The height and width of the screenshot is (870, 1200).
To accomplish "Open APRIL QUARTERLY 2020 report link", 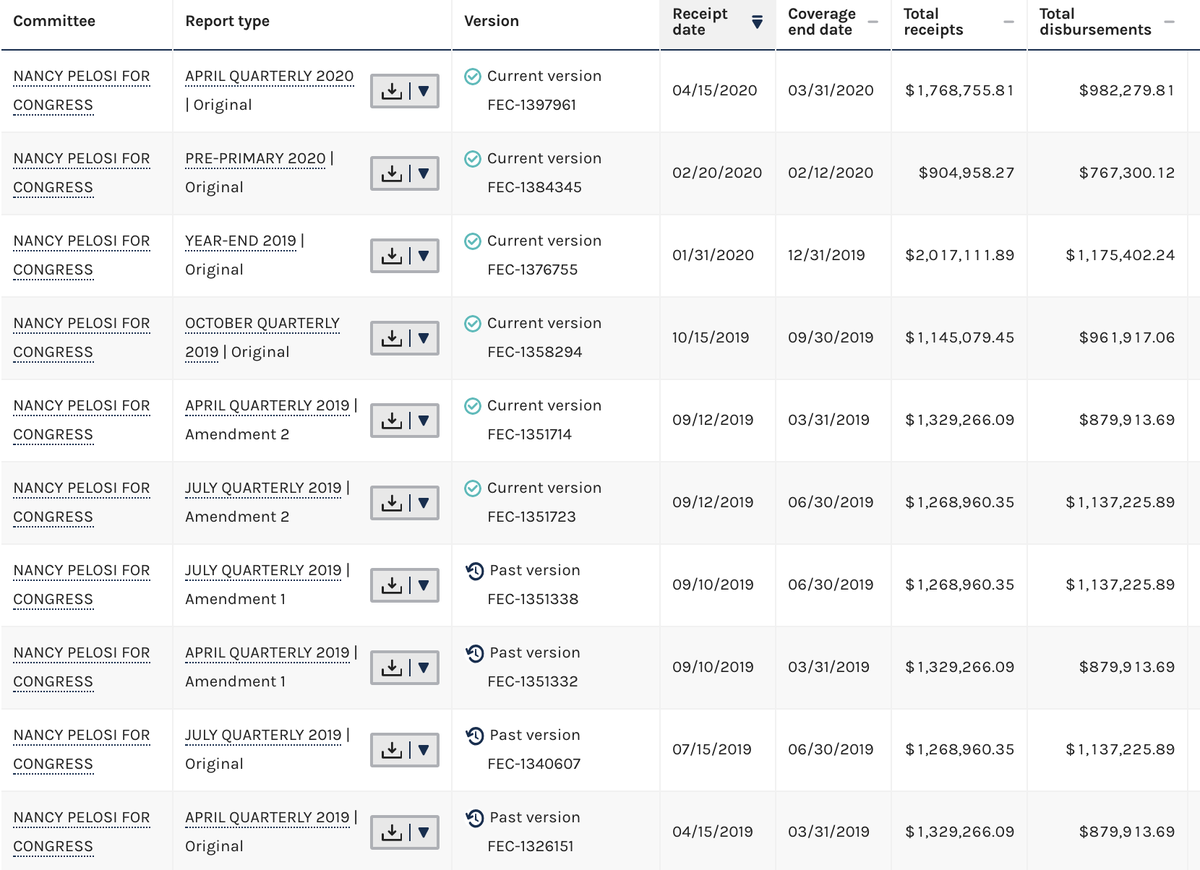I will (269, 76).
